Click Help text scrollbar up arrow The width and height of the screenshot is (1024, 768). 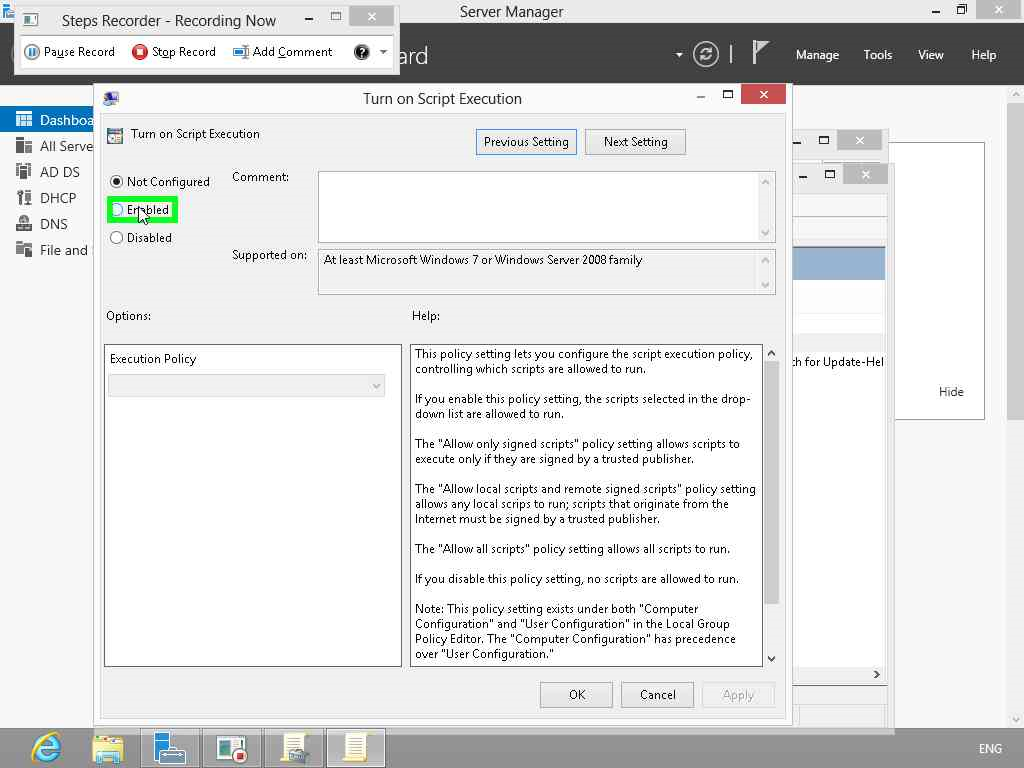click(x=771, y=353)
